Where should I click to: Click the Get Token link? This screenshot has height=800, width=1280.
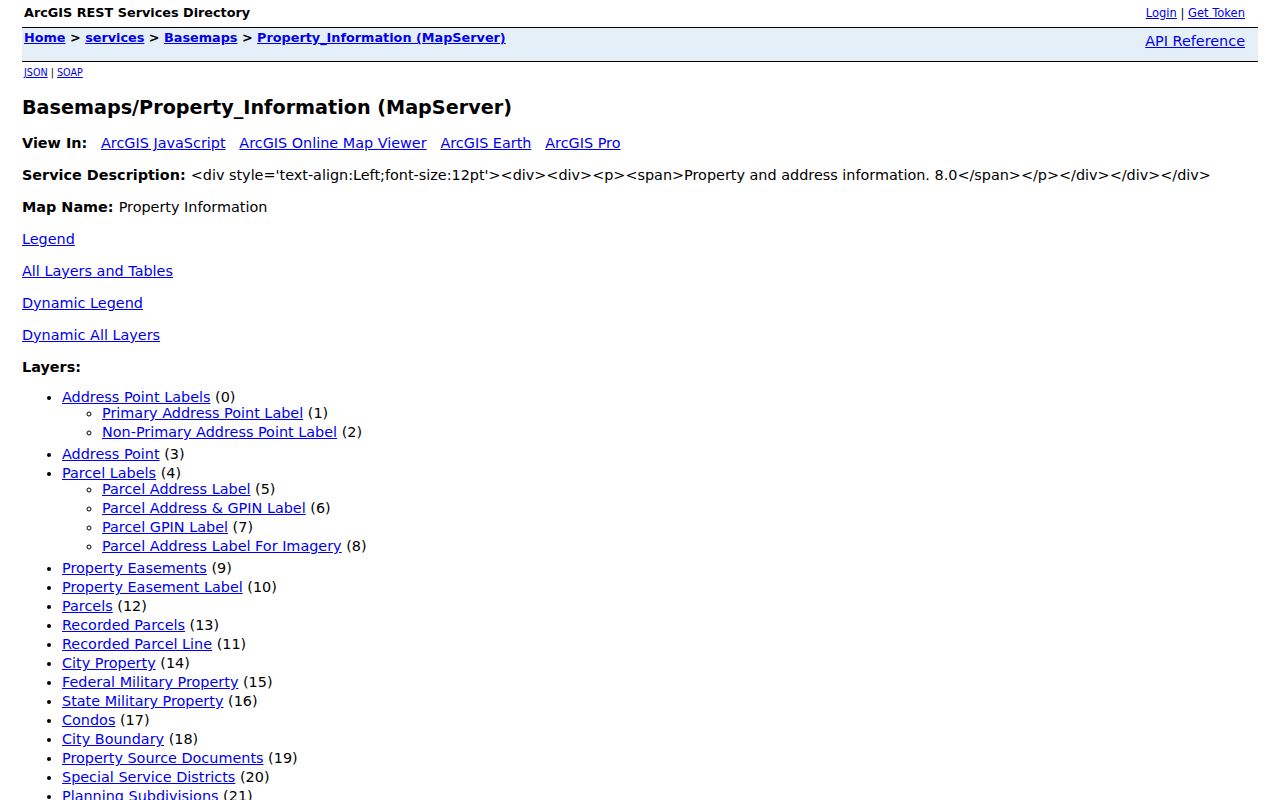pyautogui.click(x=1216, y=13)
